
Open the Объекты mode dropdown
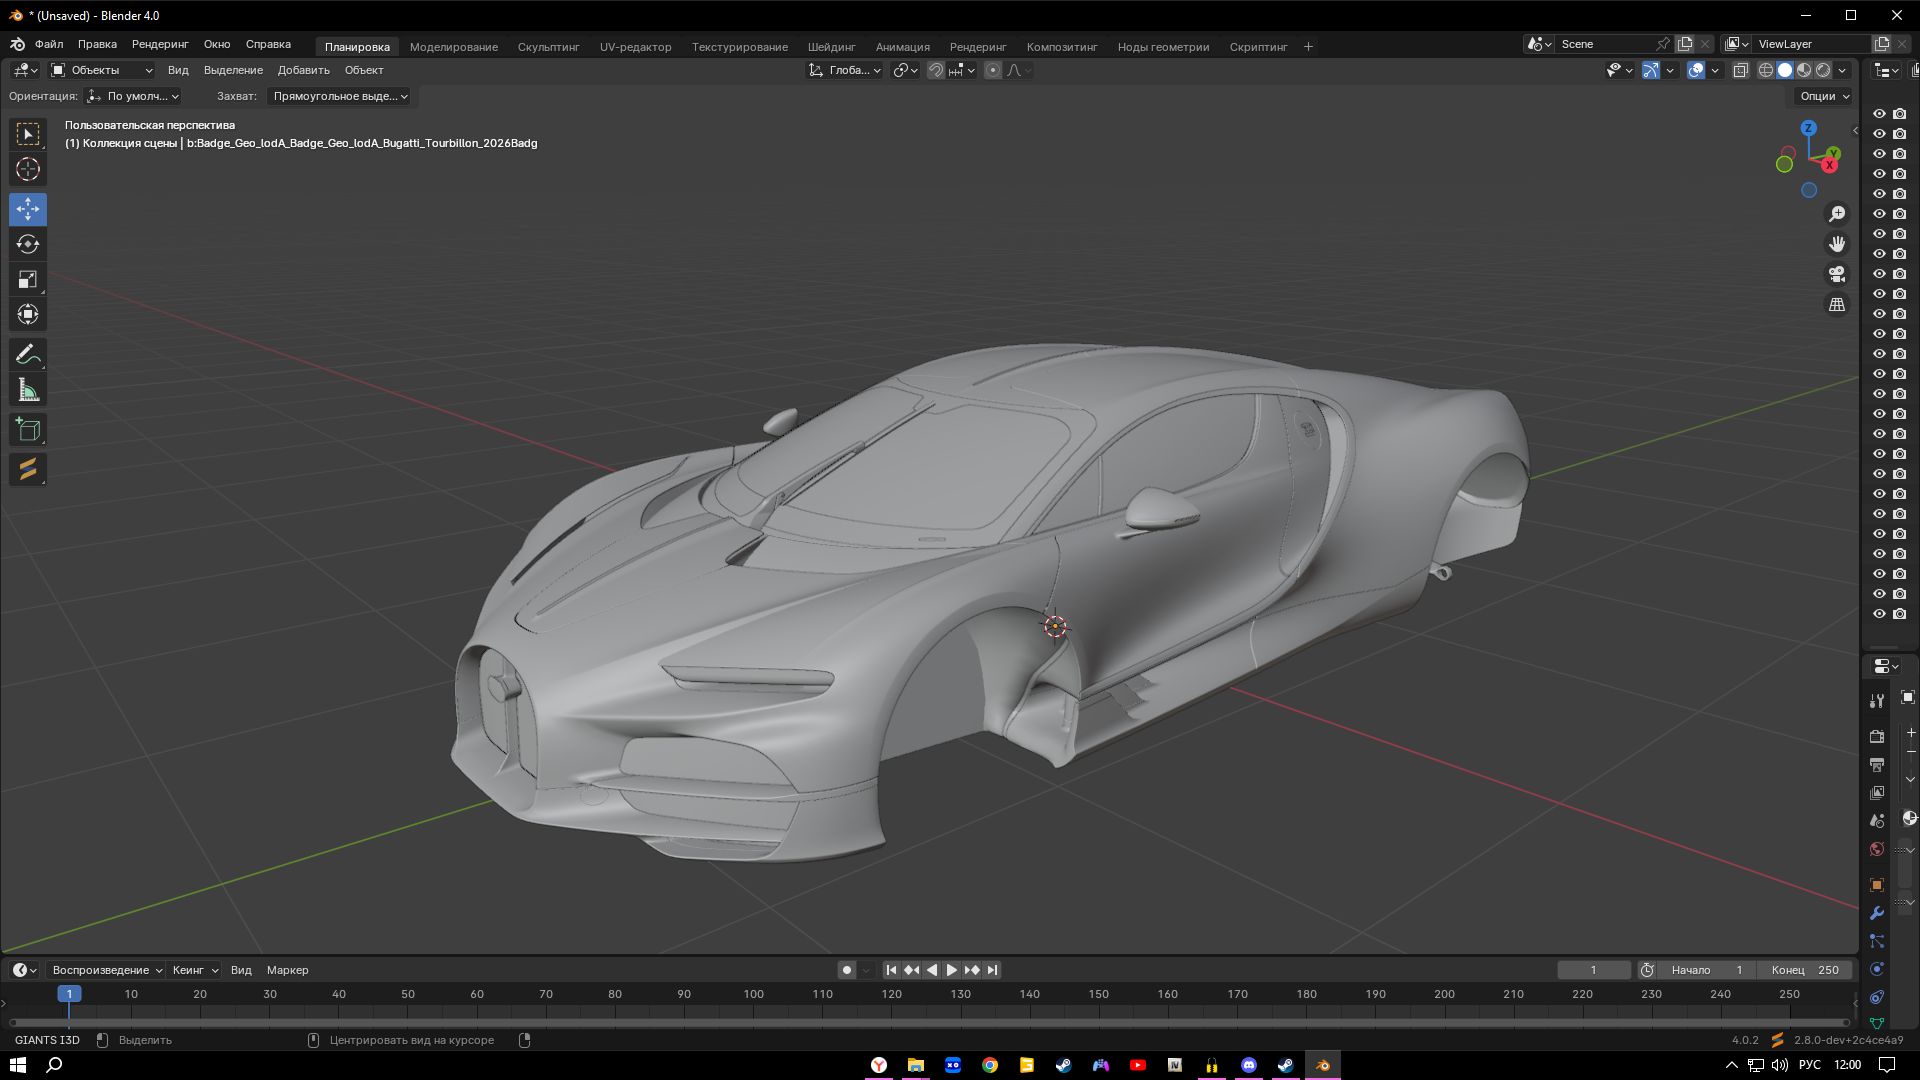coord(101,70)
